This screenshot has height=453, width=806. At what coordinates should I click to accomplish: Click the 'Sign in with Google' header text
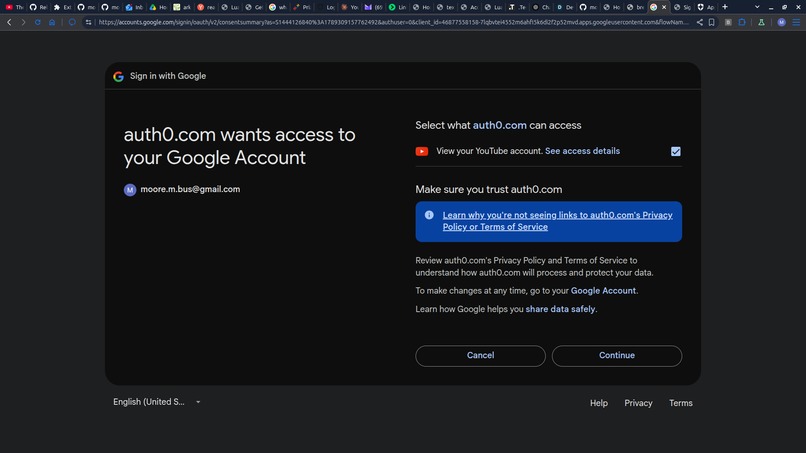tap(168, 76)
